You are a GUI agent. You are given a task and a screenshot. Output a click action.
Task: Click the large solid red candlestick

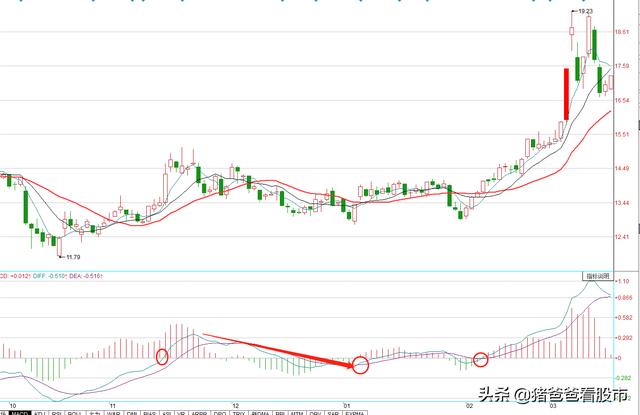coord(566,94)
